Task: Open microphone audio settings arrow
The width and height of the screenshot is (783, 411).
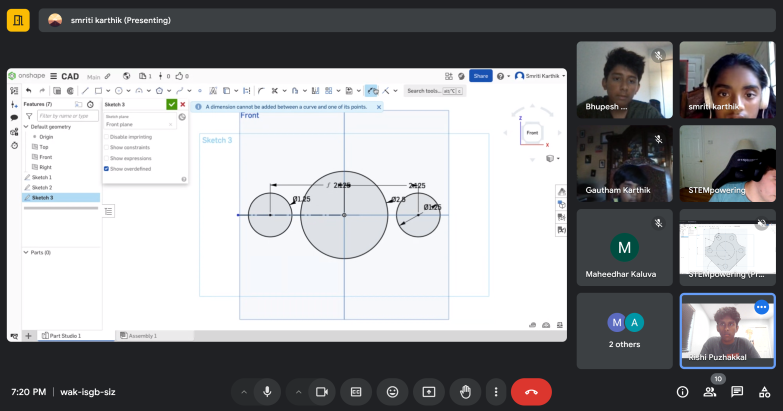Action: point(244,392)
